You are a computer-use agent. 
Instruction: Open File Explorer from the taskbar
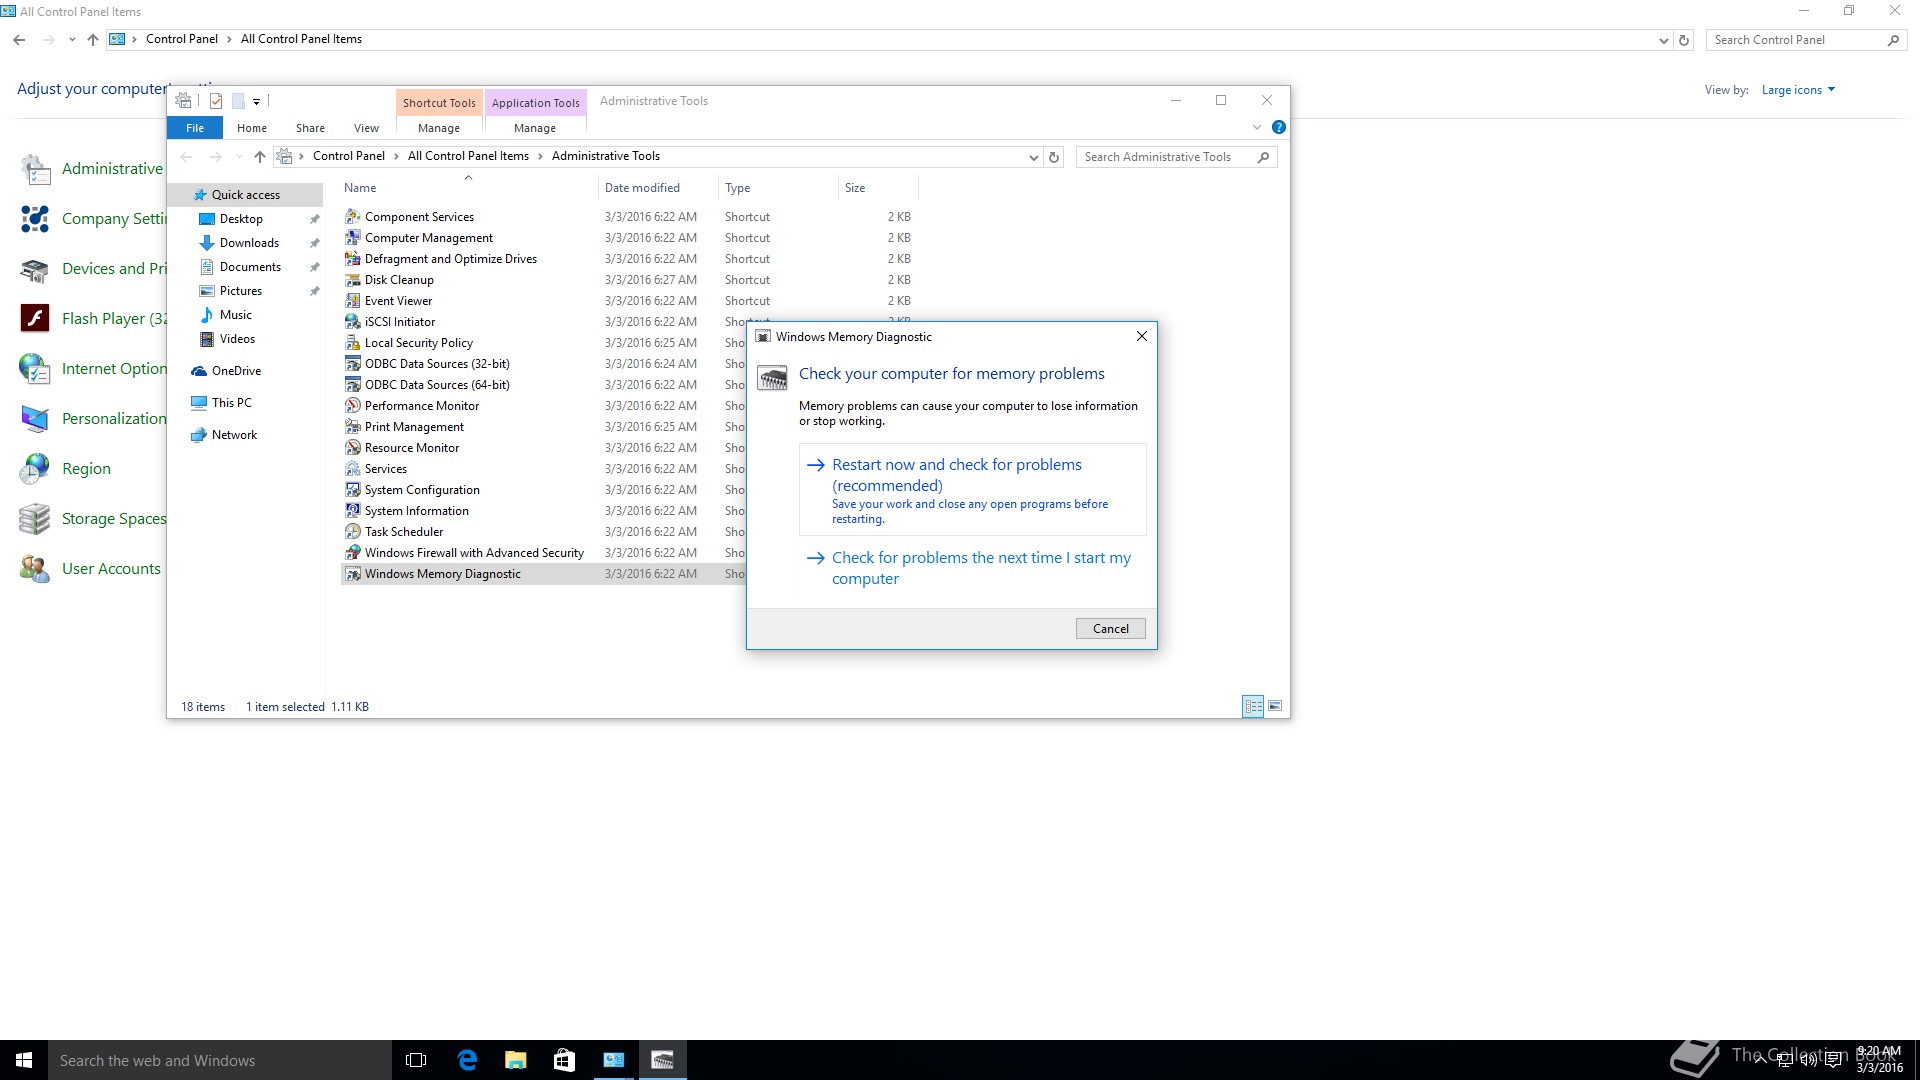coord(516,1060)
